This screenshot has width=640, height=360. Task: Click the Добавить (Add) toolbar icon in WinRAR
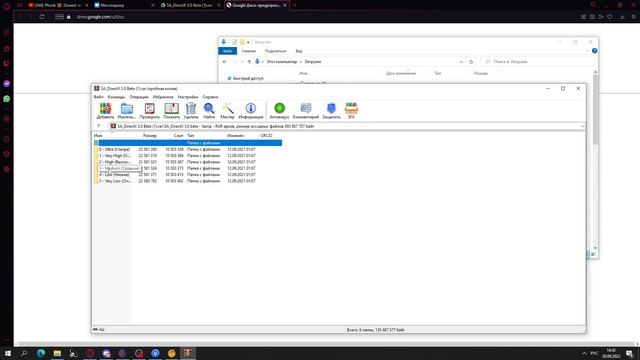click(x=105, y=111)
